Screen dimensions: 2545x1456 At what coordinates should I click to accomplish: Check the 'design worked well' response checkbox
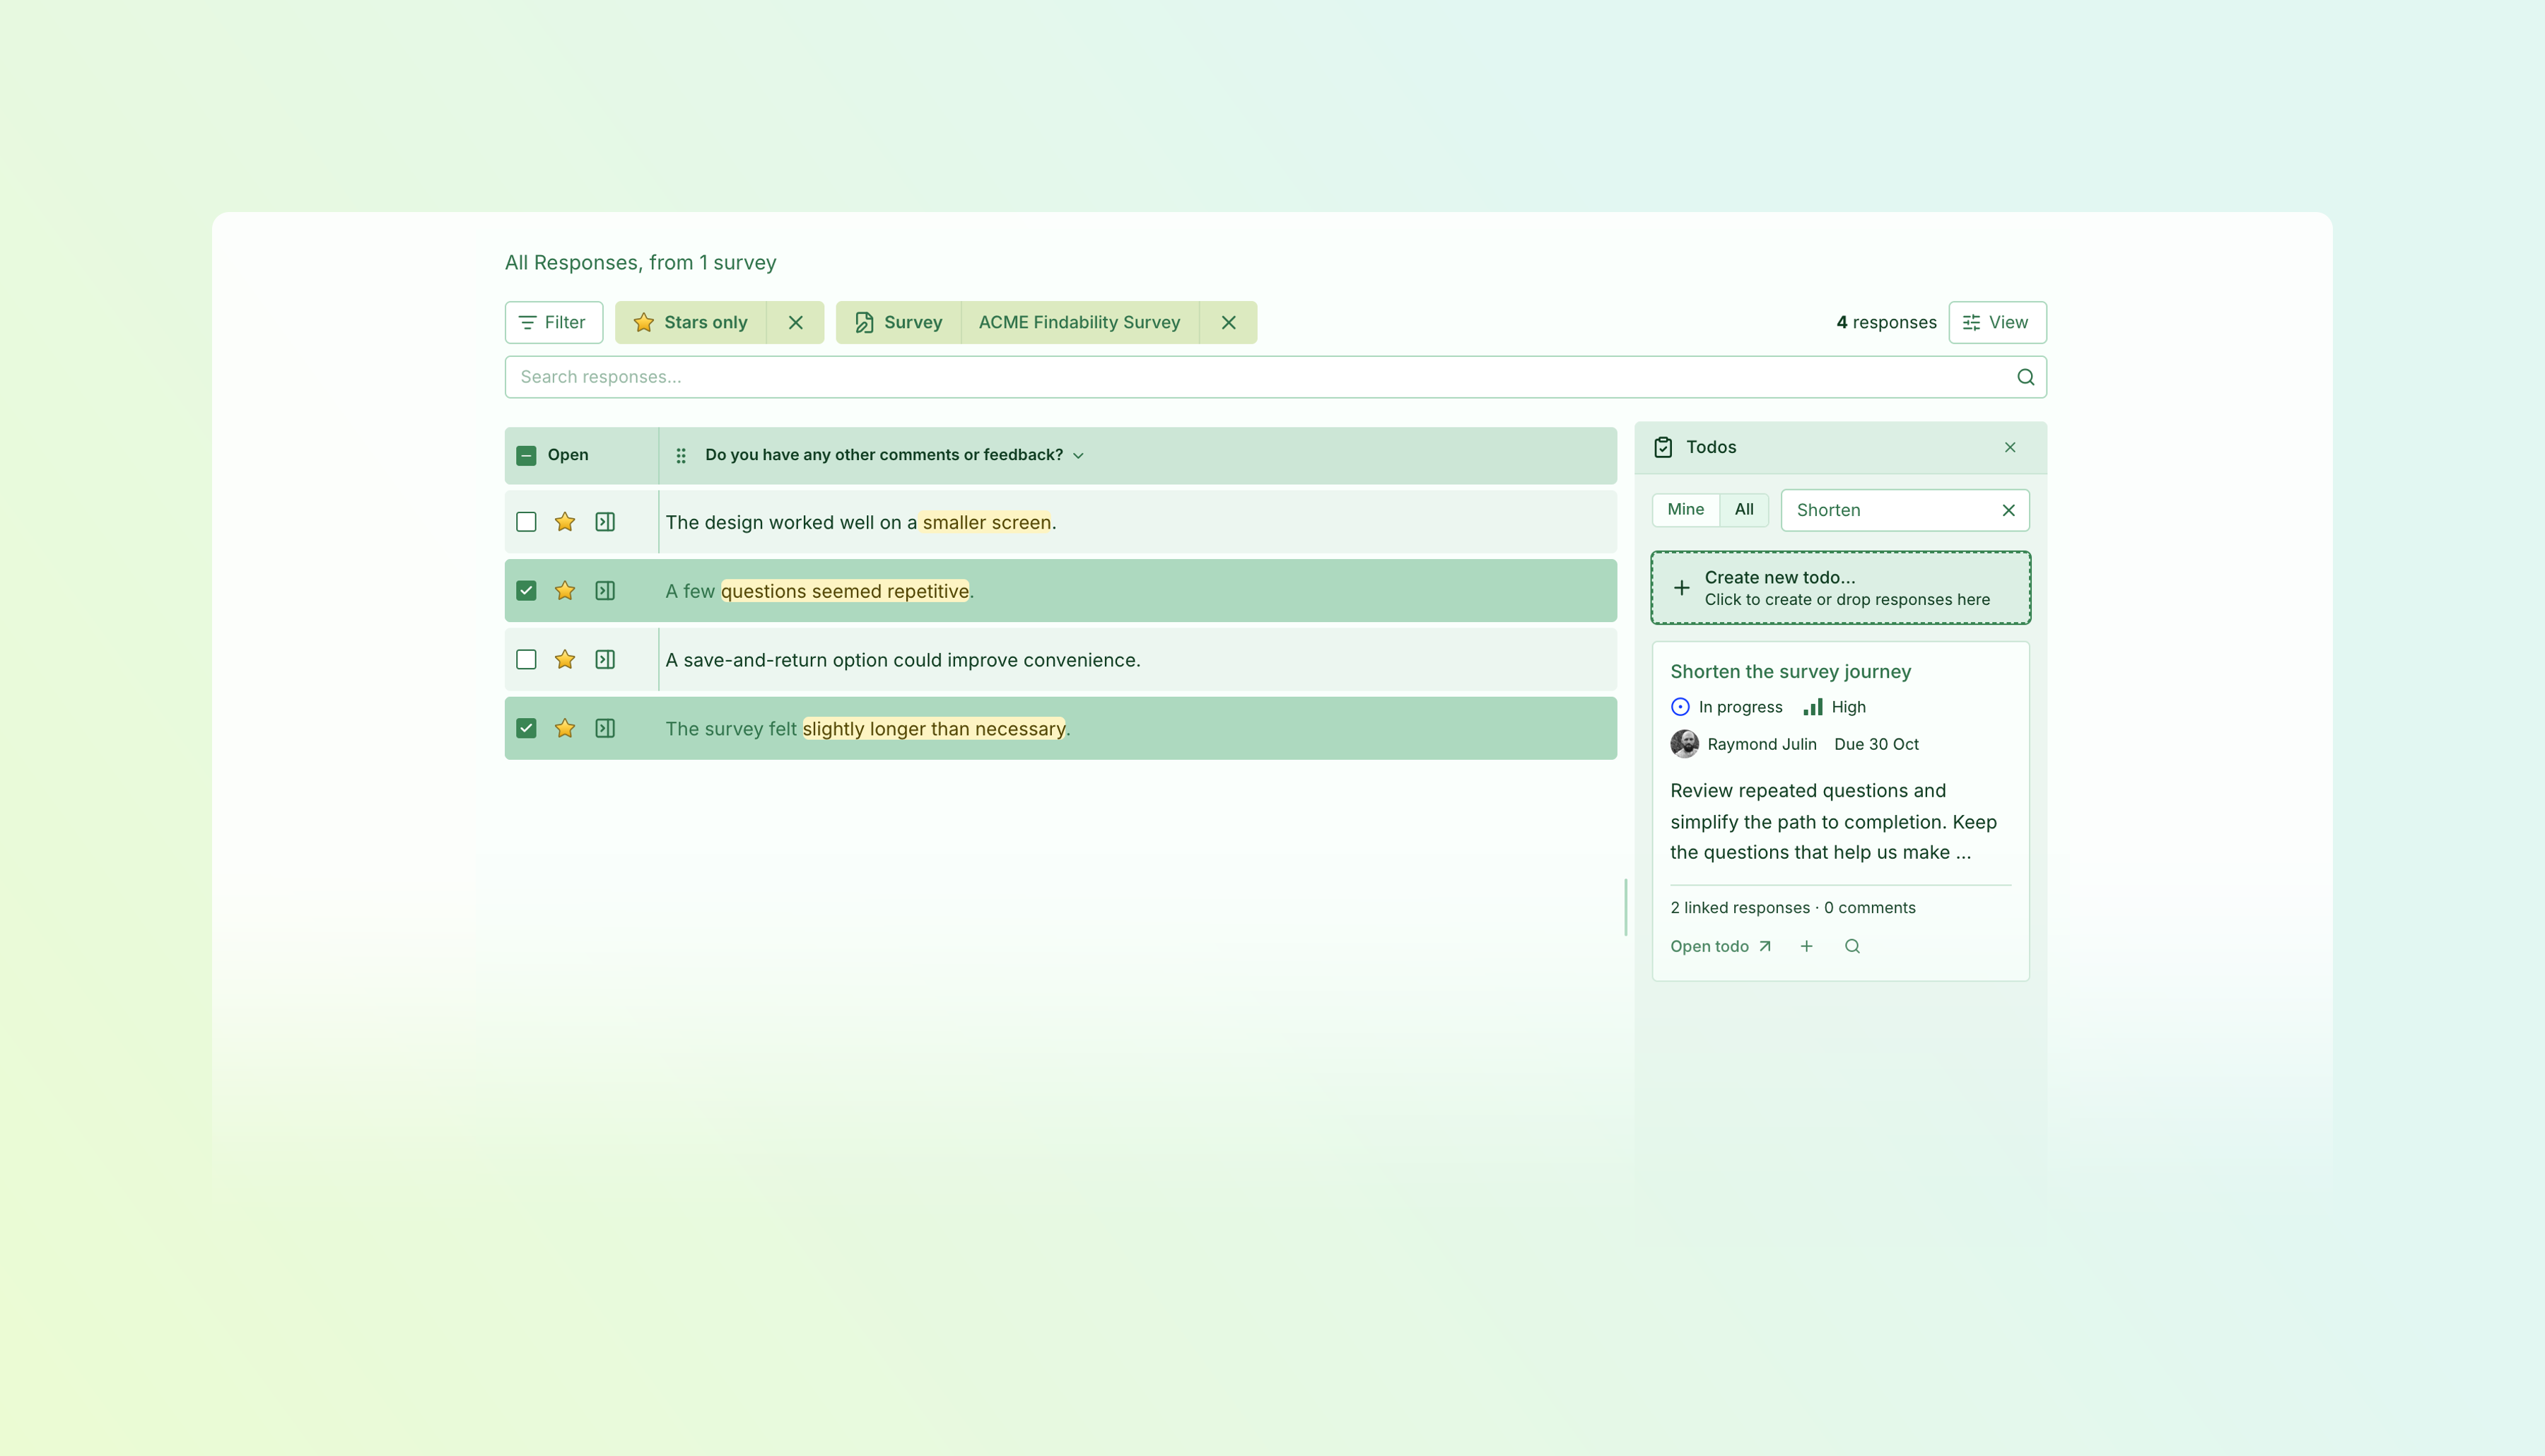pos(526,522)
